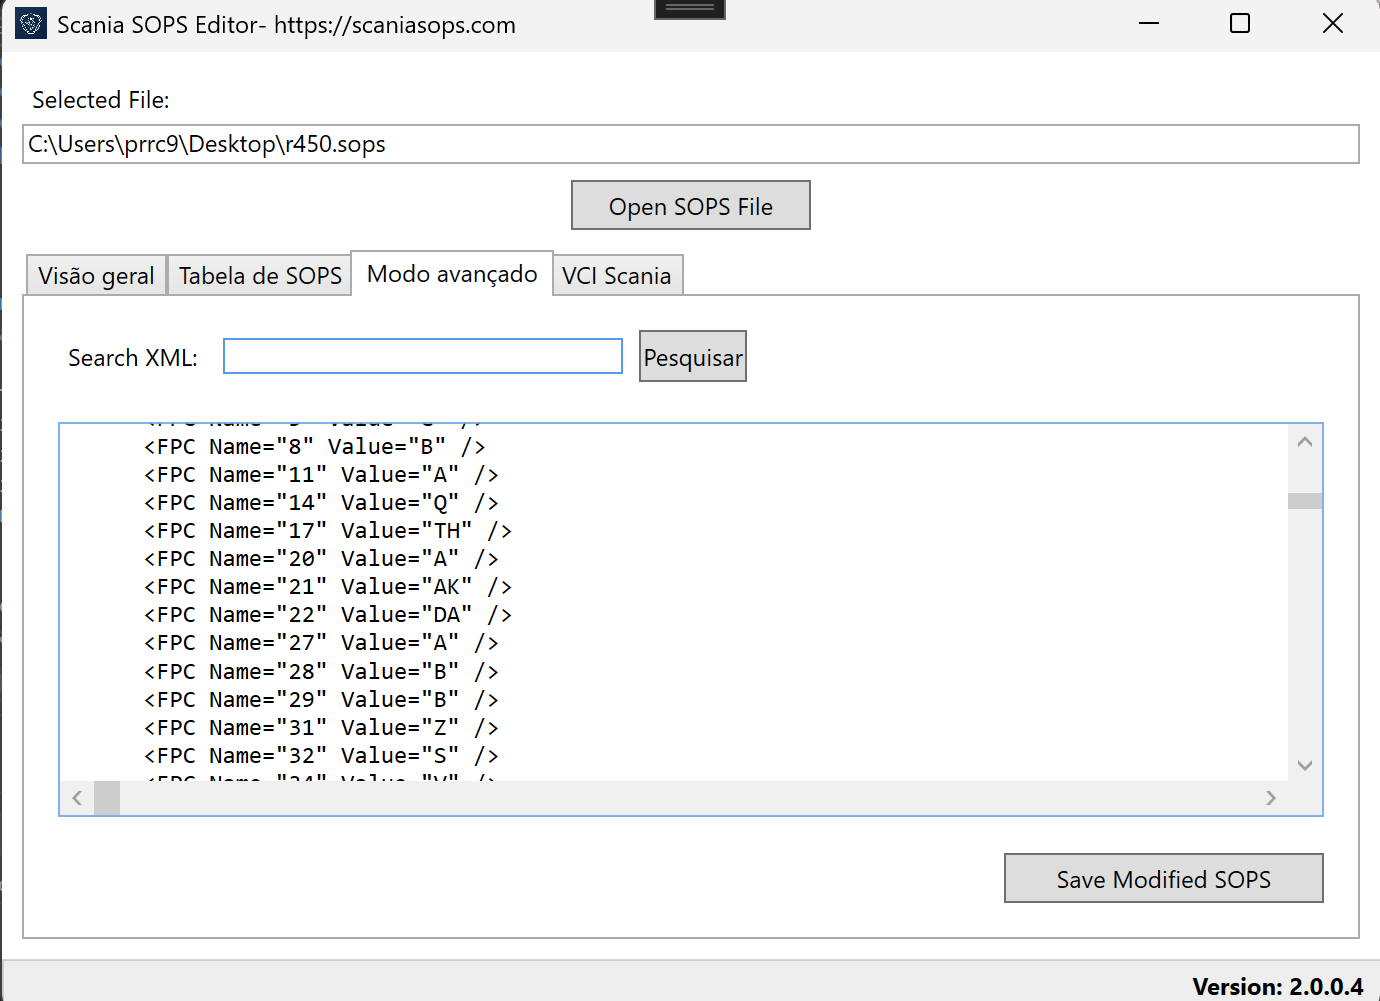Viewport: 1380px width, 1001px height.
Task: Switch to the Visão geral tab
Action: (x=95, y=275)
